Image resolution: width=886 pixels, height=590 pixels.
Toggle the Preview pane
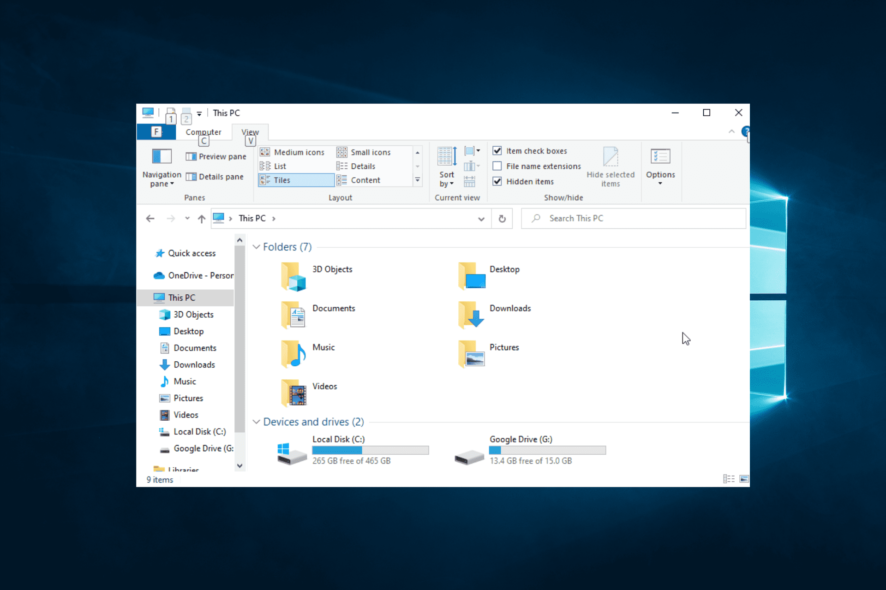click(x=216, y=157)
